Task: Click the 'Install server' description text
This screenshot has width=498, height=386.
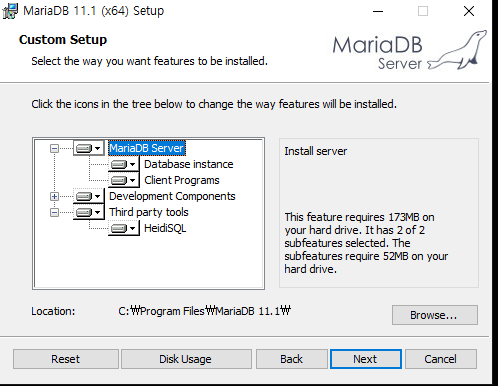Action: coord(315,151)
